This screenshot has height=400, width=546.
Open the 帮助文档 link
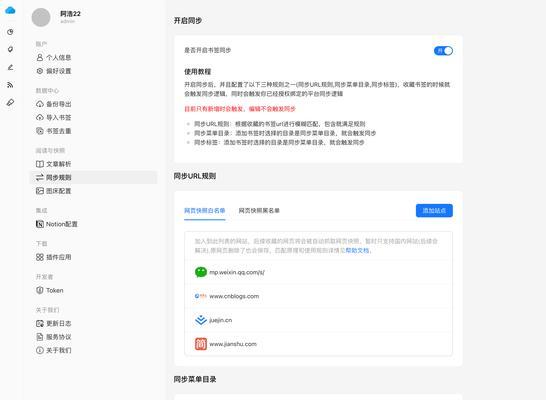coord(357,251)
